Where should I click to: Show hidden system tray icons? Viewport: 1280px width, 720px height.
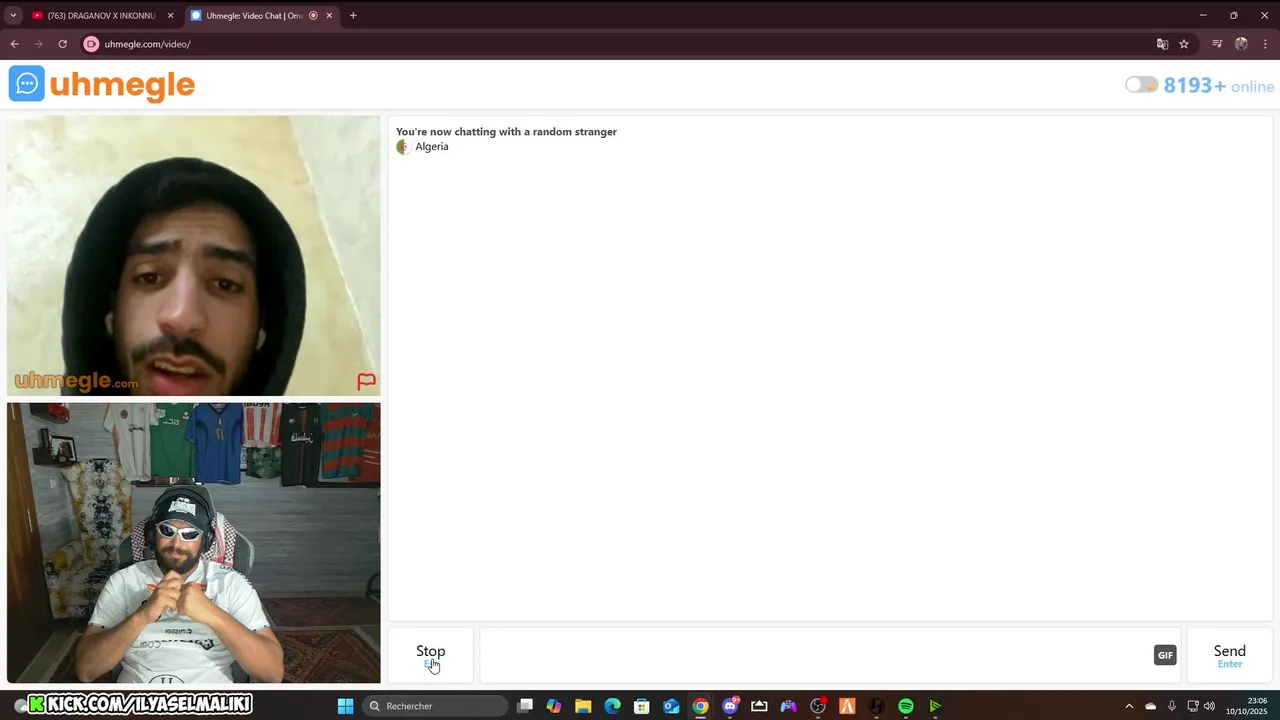(x=1129, y=706)
